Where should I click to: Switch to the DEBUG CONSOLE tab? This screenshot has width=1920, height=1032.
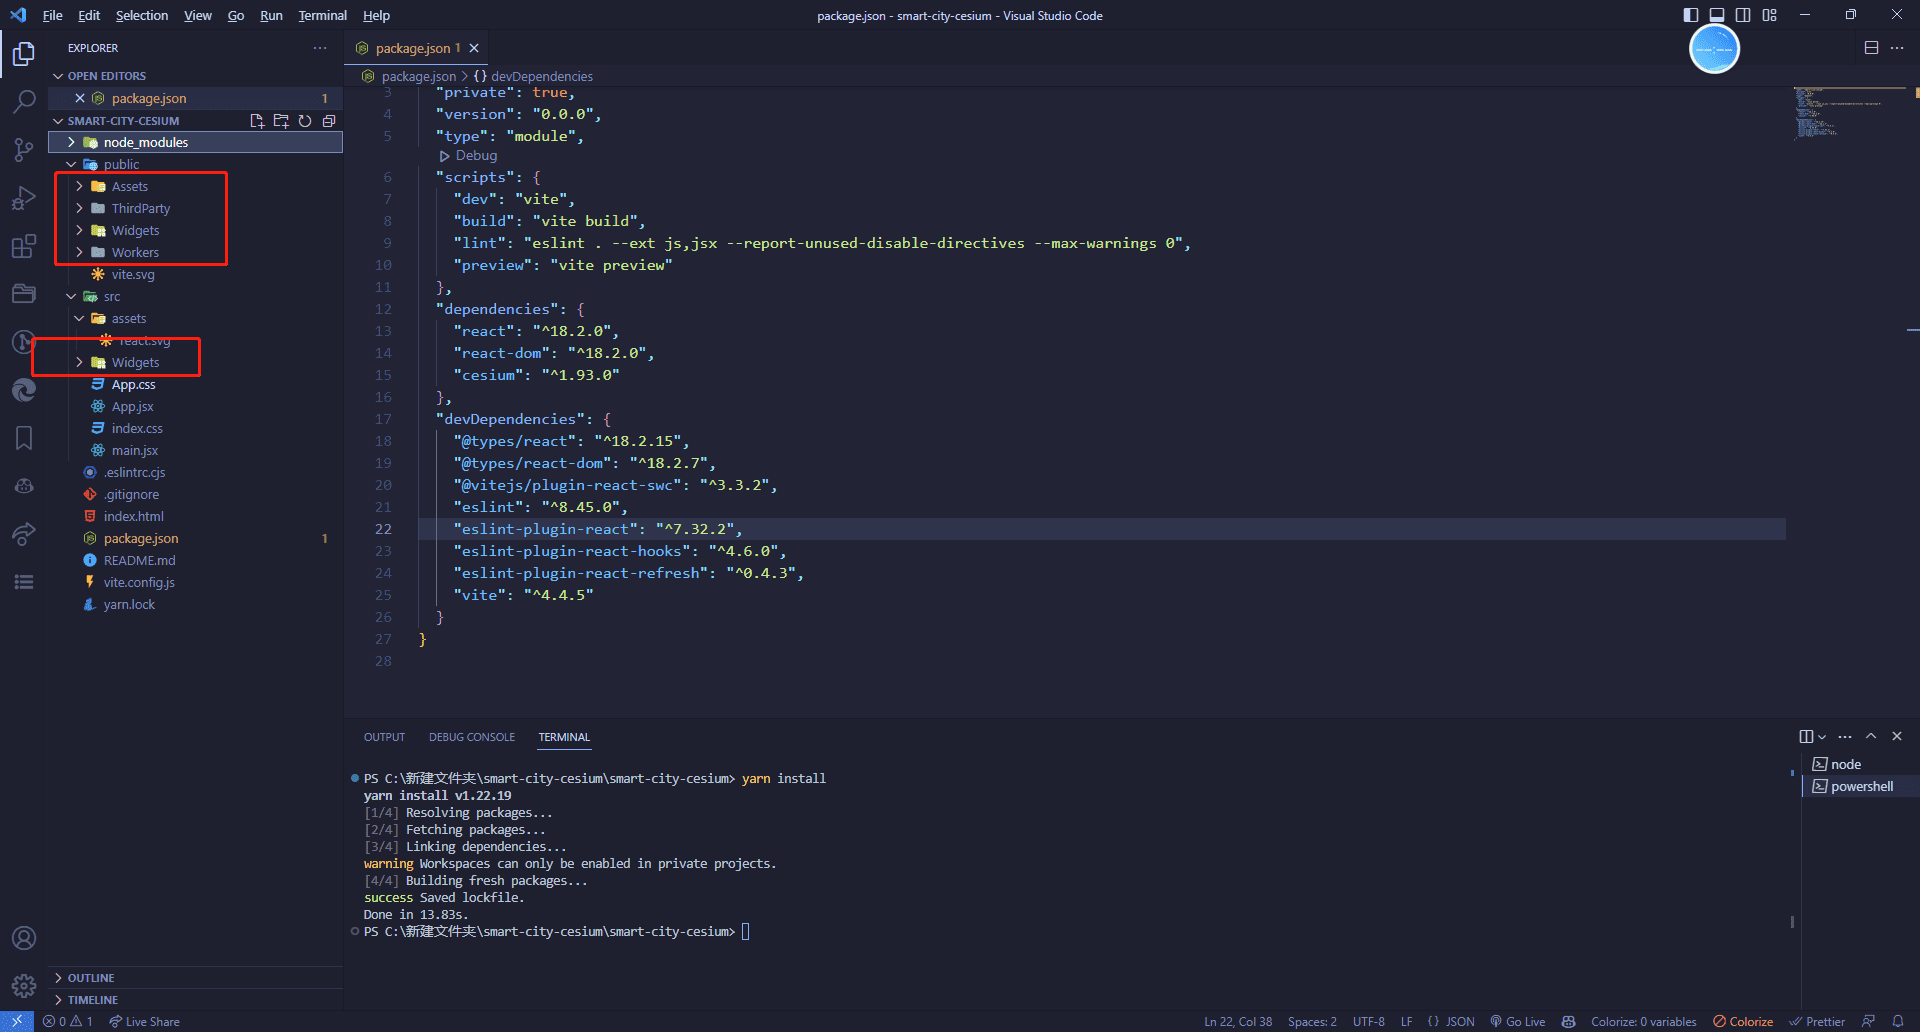tap(472, 737)
